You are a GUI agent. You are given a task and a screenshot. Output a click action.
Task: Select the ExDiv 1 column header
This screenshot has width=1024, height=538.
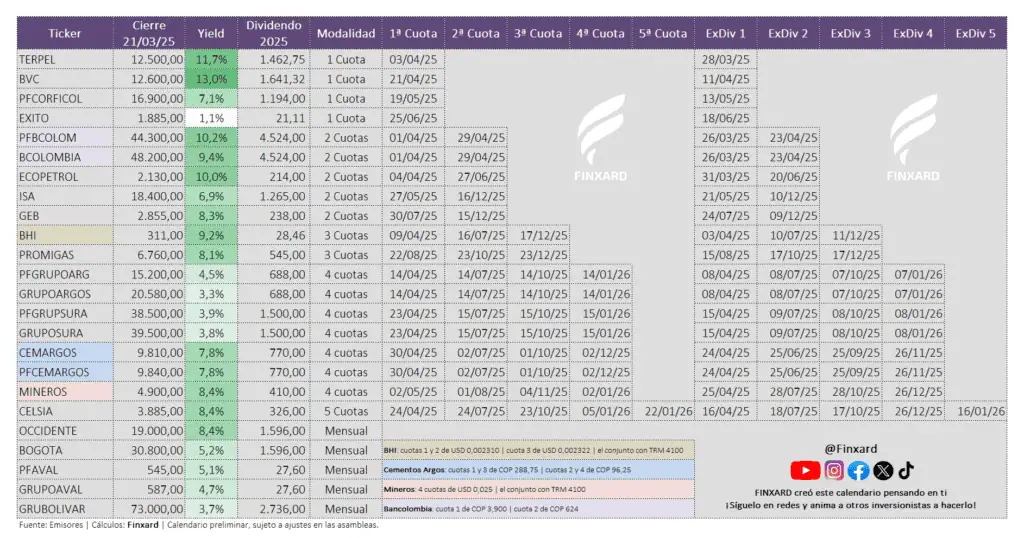coord(726,33)
